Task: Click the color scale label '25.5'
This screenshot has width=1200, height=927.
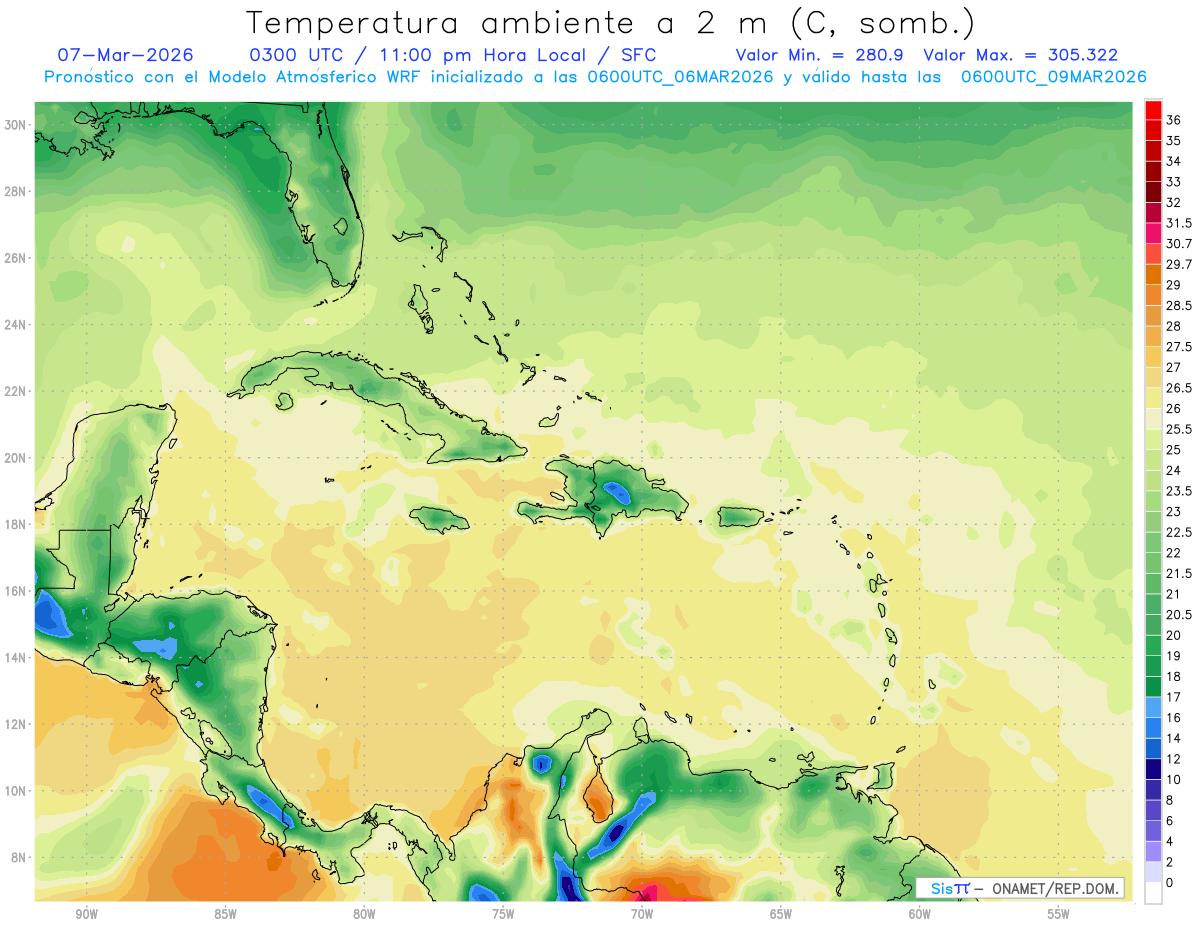Action: (x=1179, y=429)
